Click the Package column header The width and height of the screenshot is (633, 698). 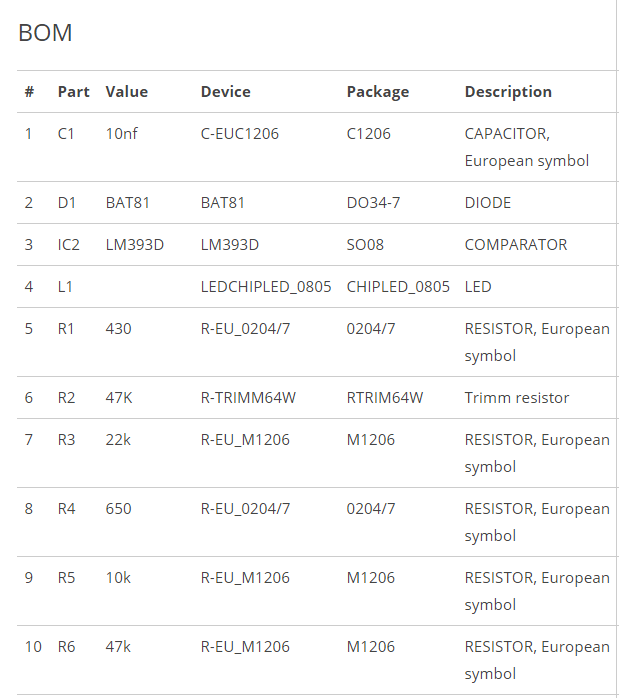click(x=377, y=92)
